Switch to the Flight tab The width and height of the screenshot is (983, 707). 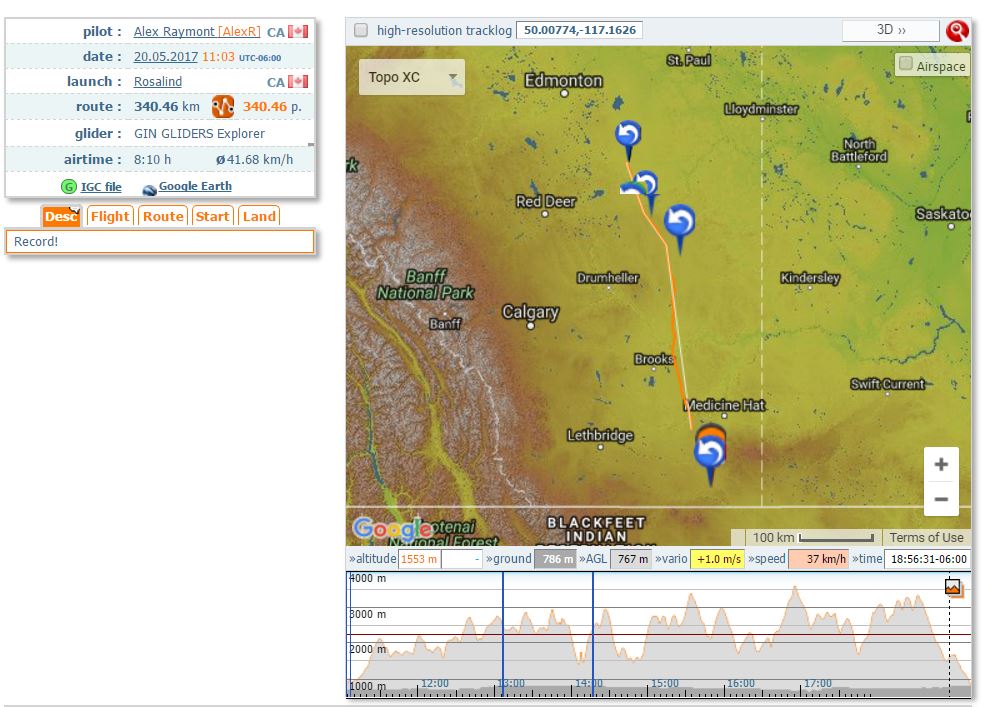tap(110, 216)
